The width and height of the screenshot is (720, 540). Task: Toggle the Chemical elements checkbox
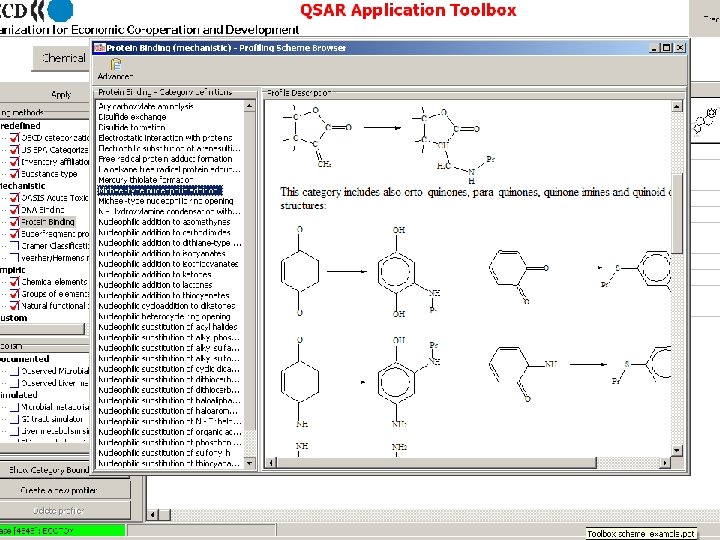15,282
